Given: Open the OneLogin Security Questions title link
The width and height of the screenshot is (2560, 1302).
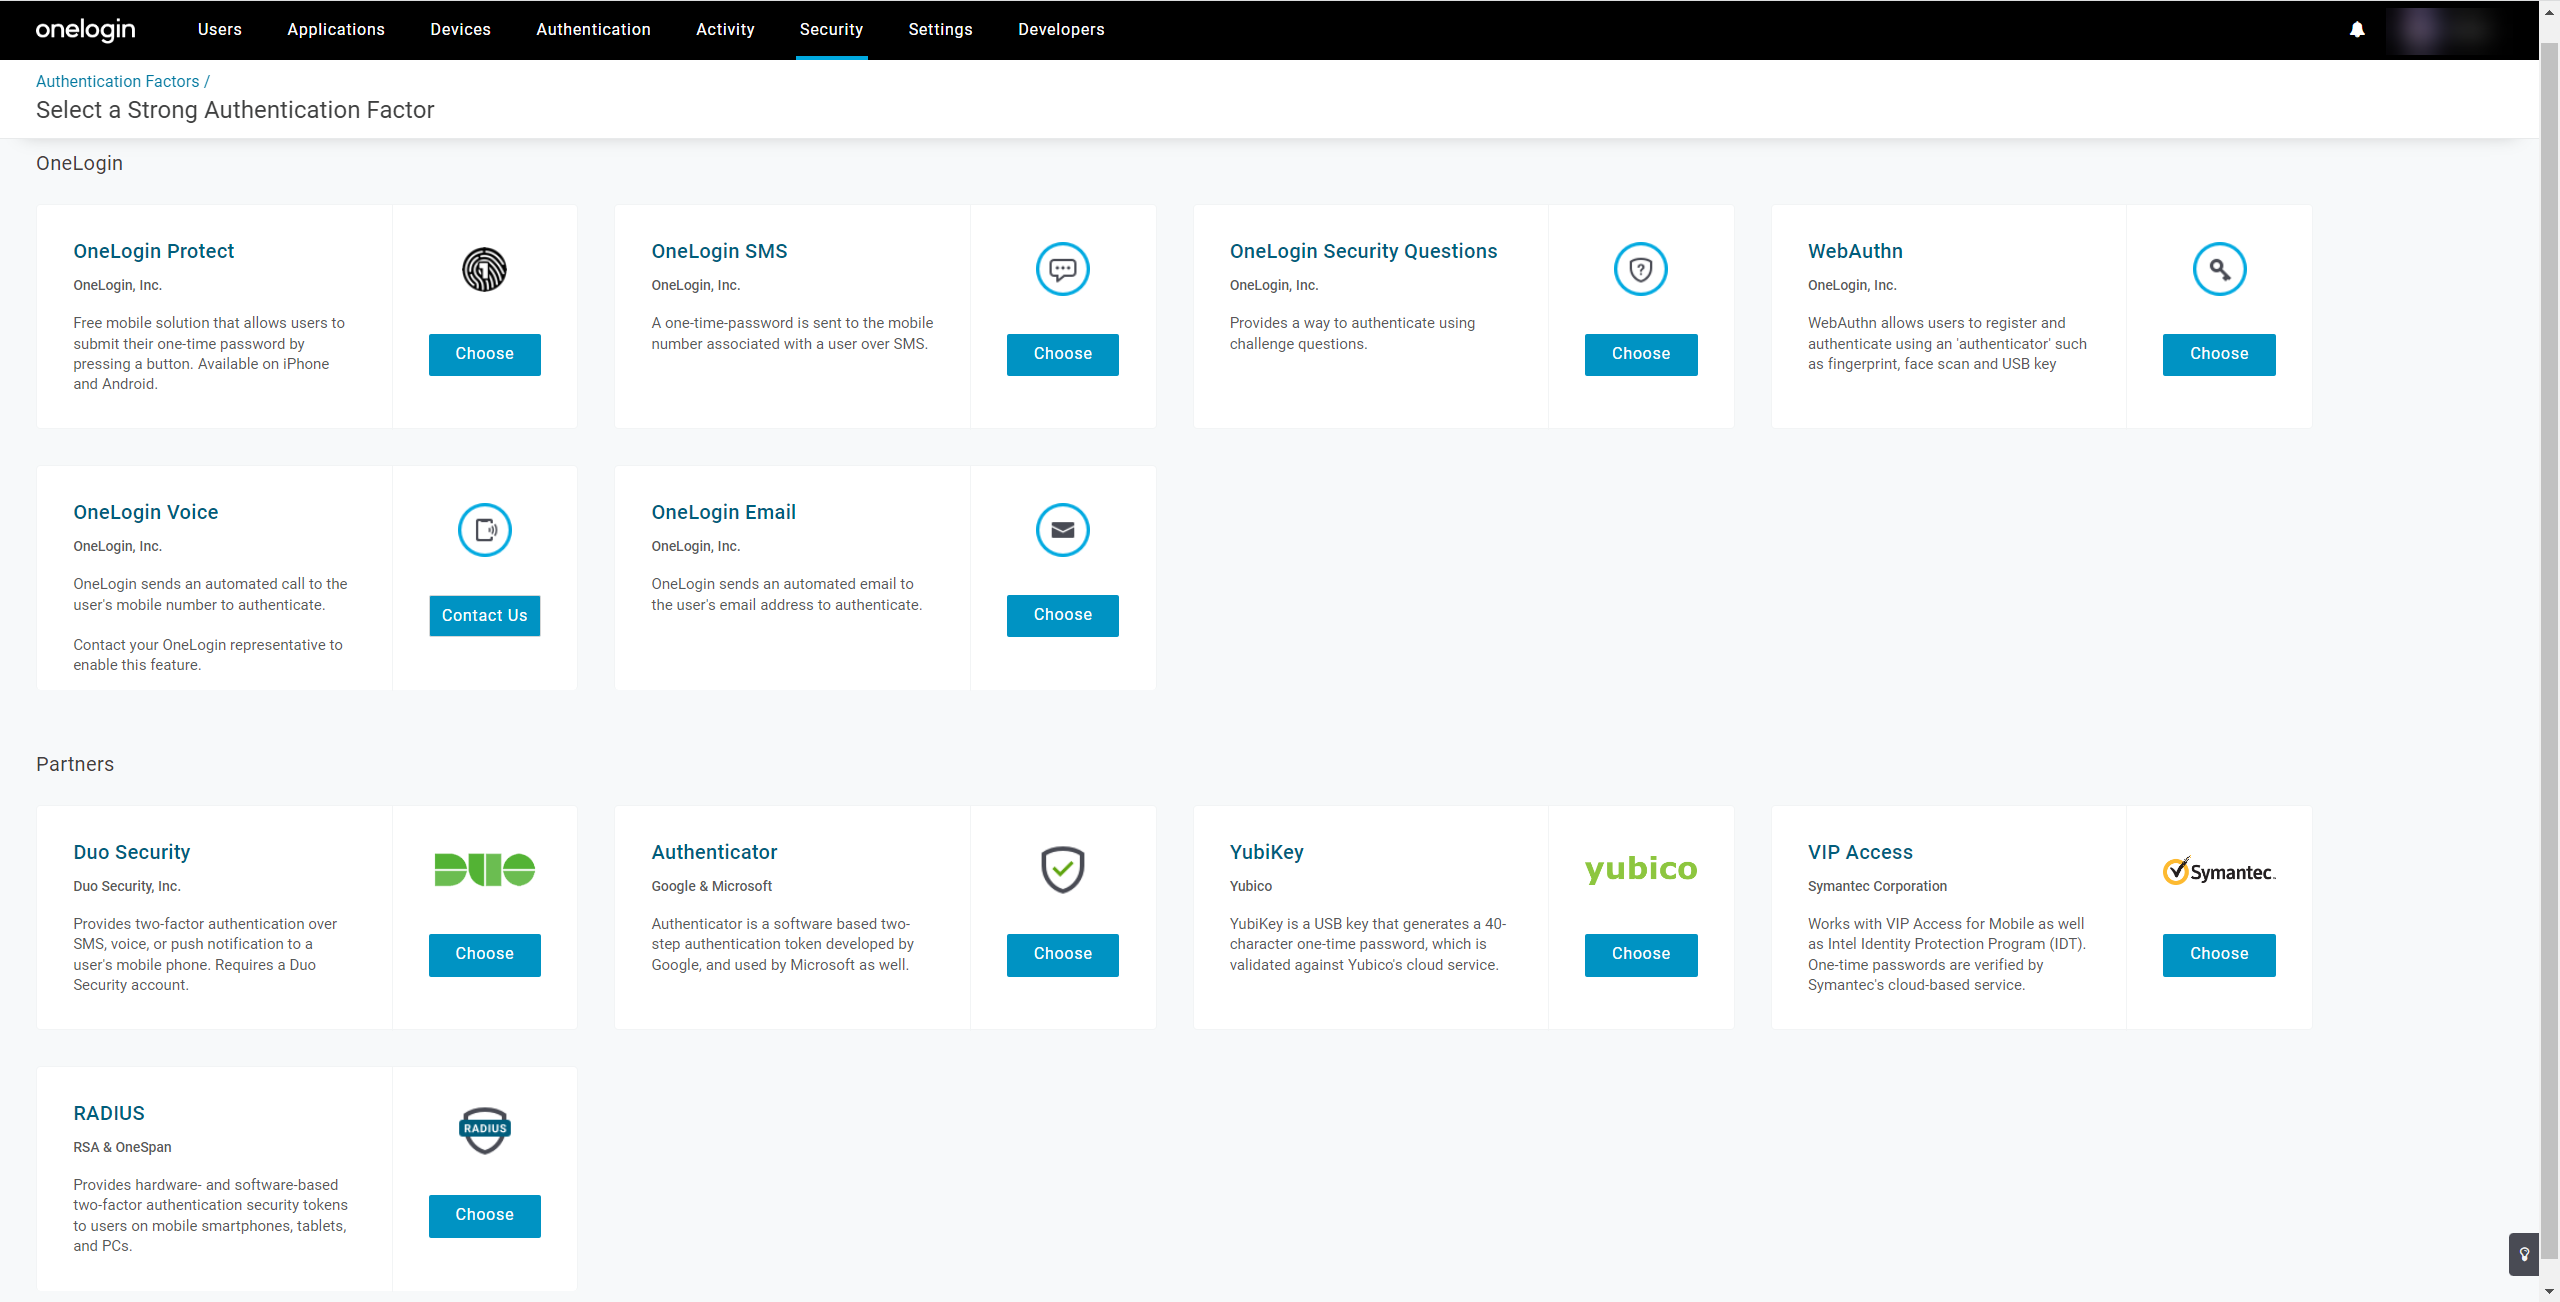Looking at the screenshot, I should pyautogui.click(x=1363, y=251).
